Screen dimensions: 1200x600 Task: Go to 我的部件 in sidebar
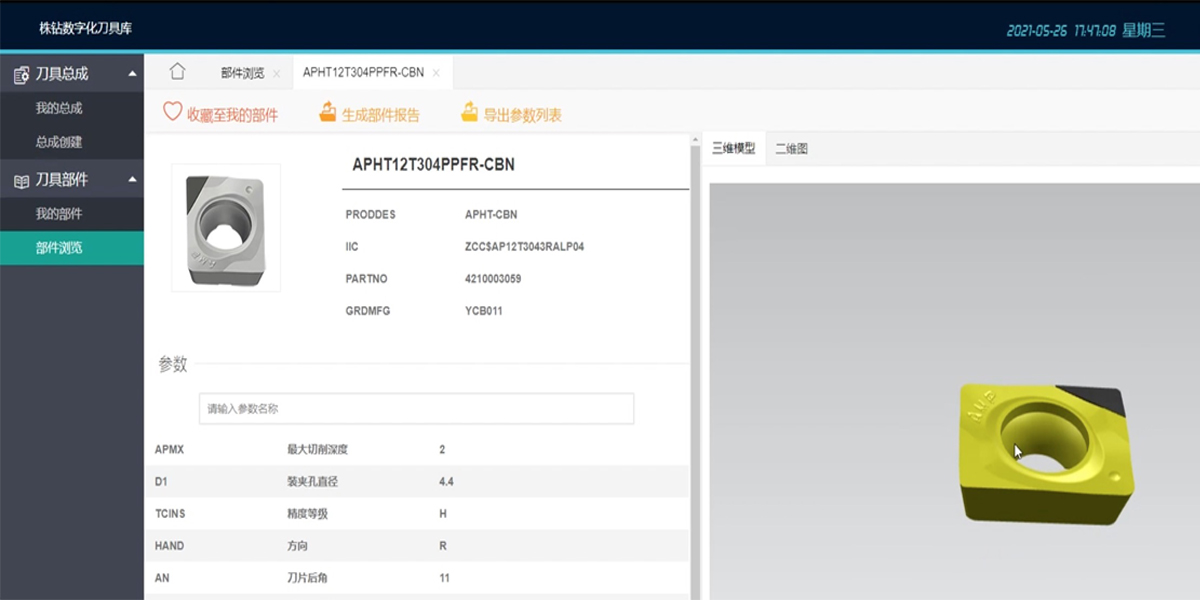[x=59, y=214]
